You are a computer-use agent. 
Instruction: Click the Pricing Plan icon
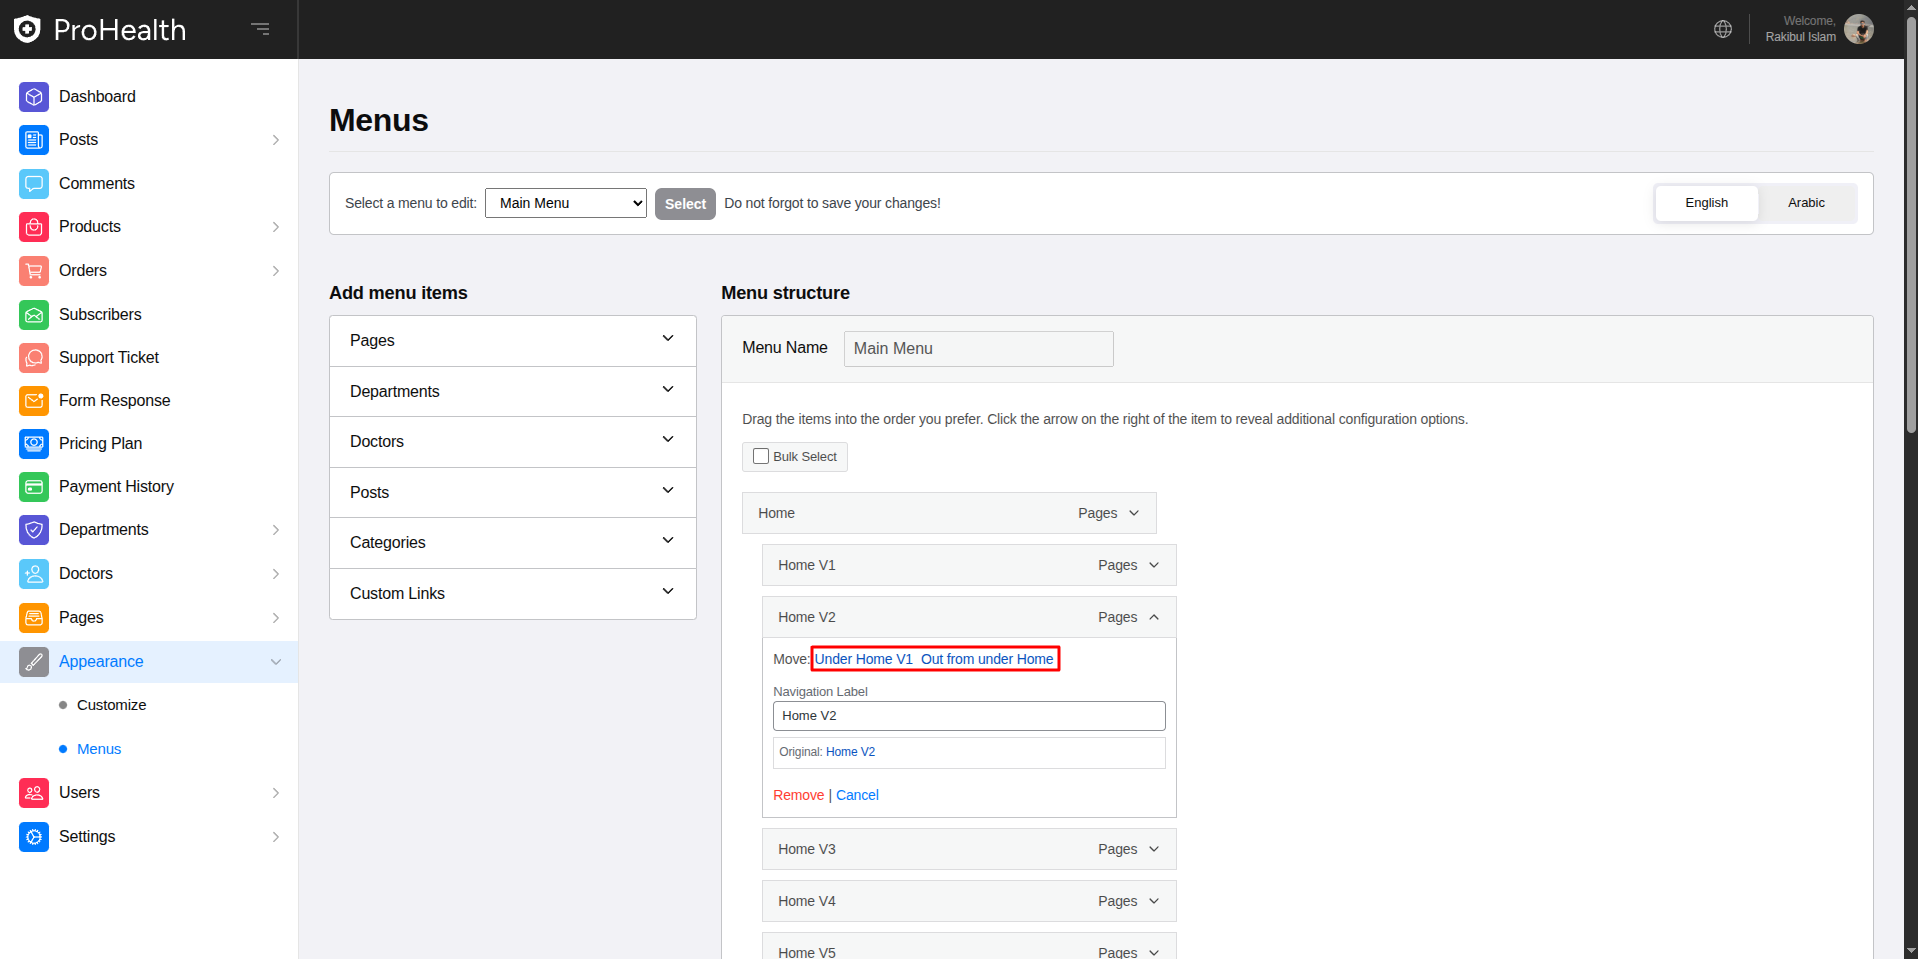[x=34, y=444]
